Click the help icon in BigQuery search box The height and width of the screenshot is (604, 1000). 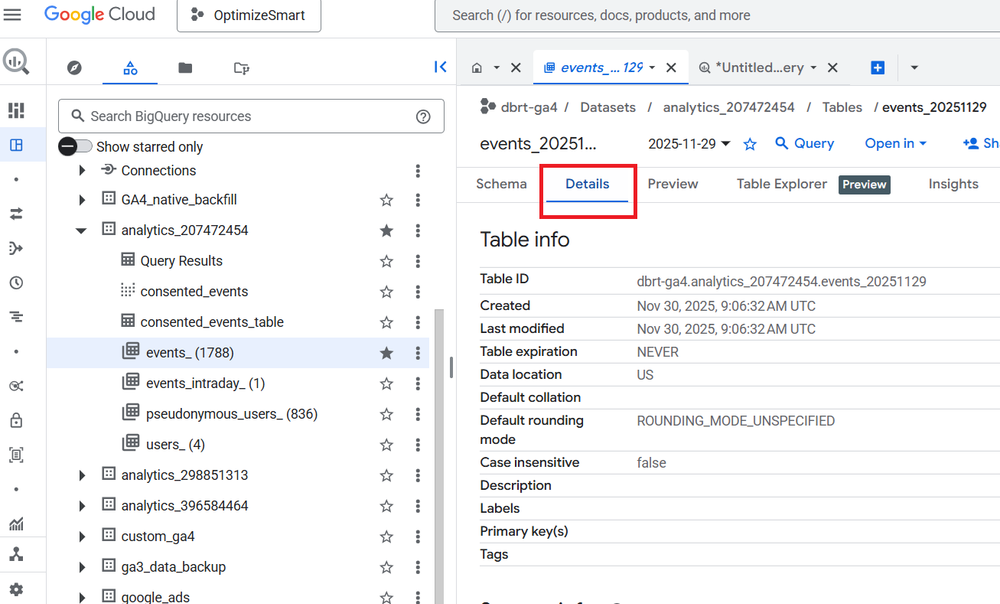point(423,116)
